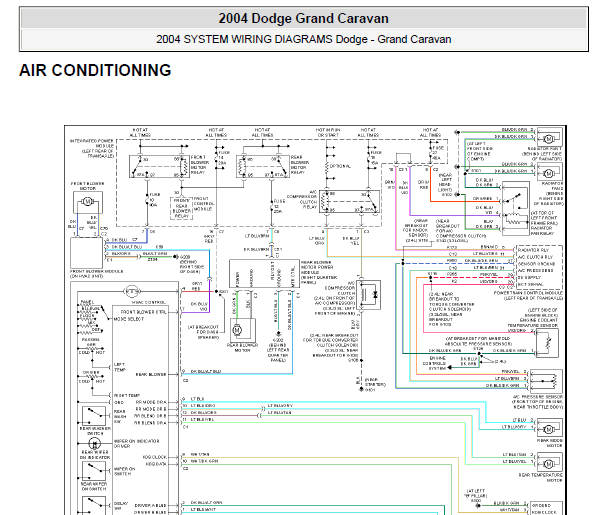Click the rear wiper on indicator symbol
This screenshot has width=603, height=515.
pyautogui.click(x=95, y=443)
